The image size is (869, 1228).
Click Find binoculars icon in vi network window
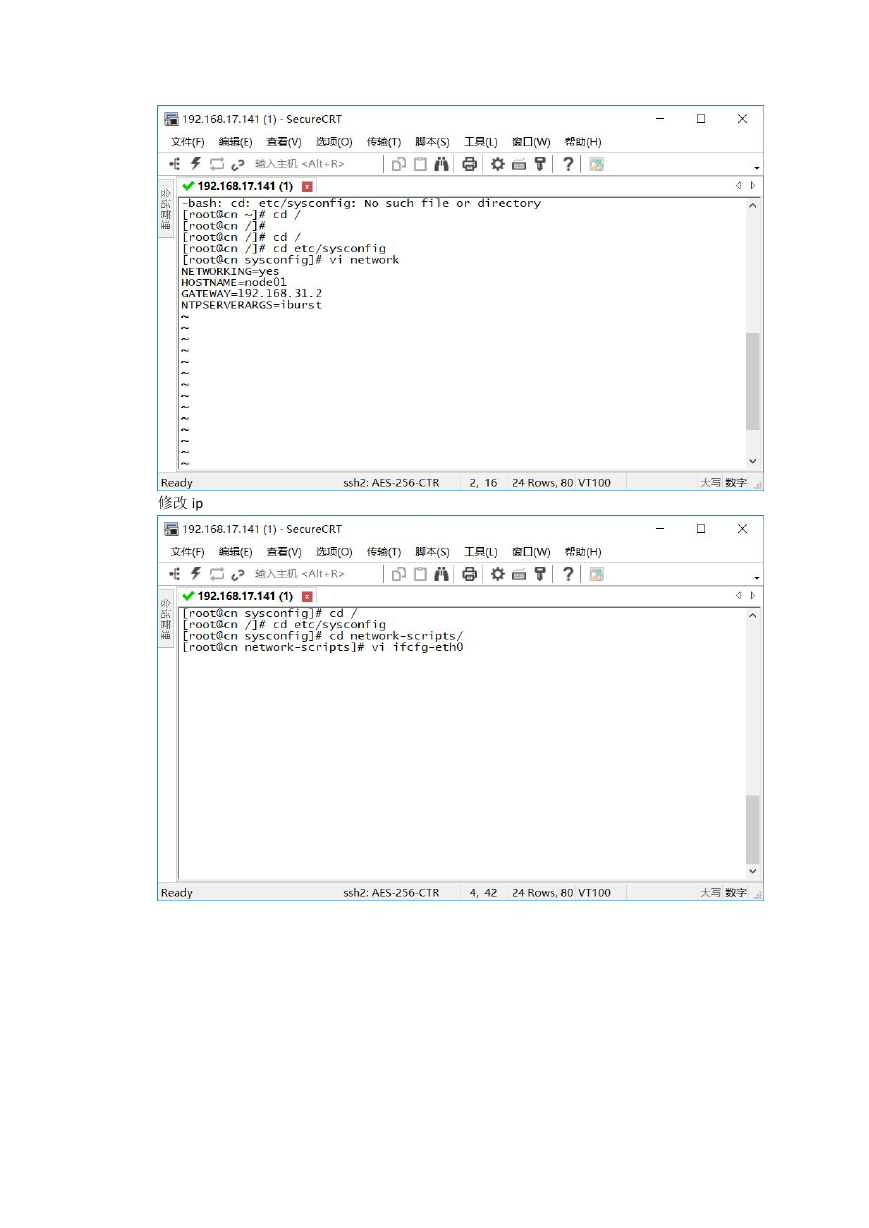tap(441, 164)
